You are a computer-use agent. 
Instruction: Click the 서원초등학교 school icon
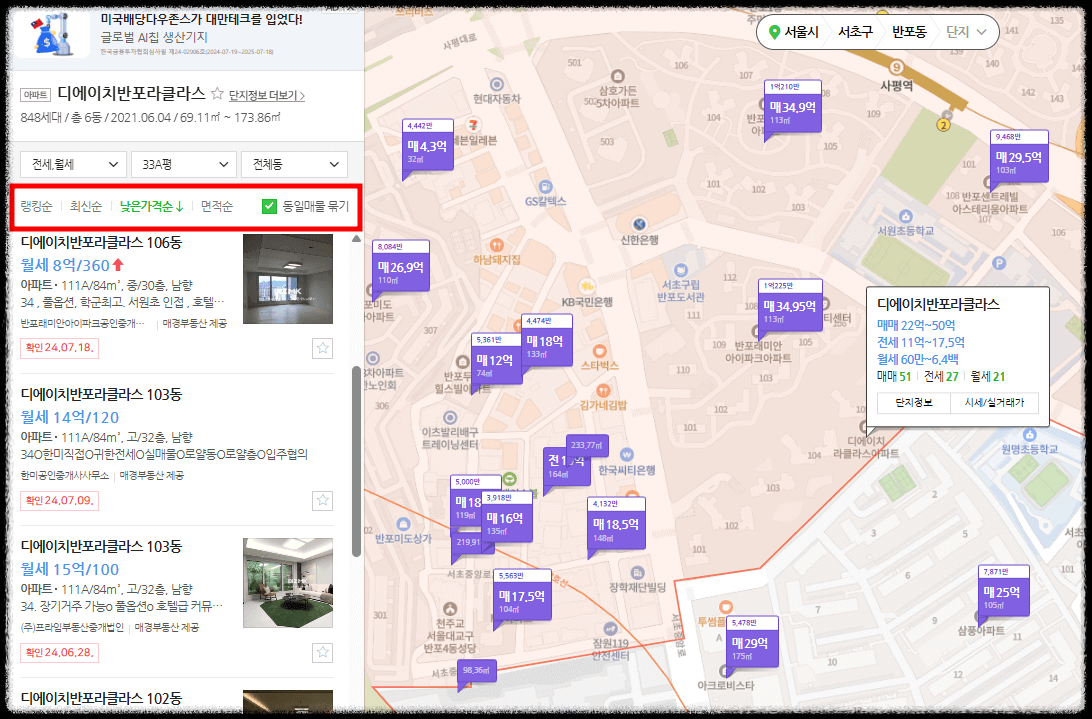pyautogui.click(x=905, y=216)
